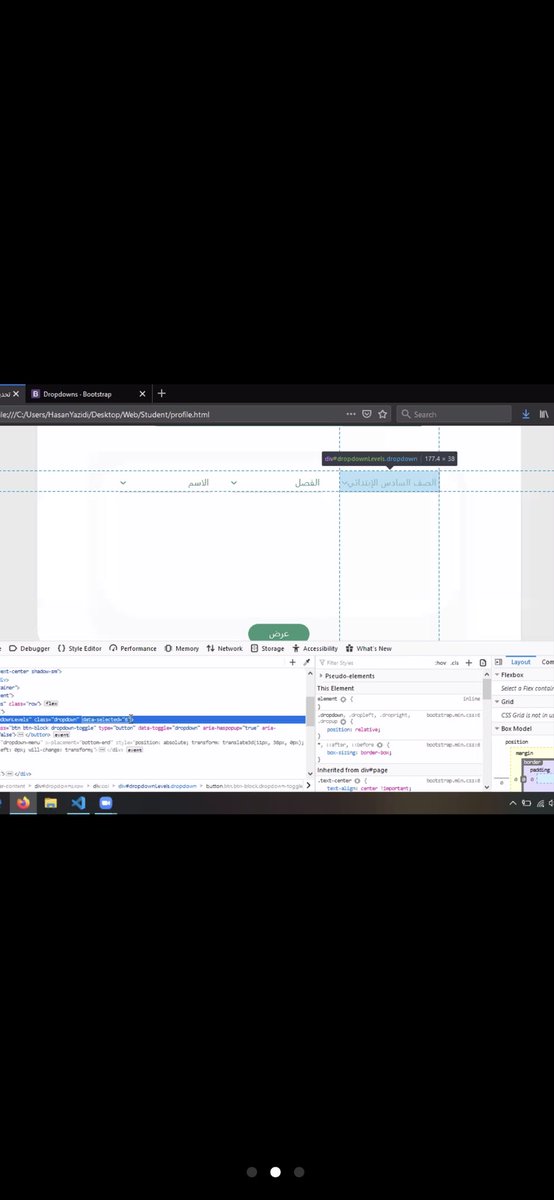Switch to the Debugger devtools tab
The height and width of the screenshot is (1200, 554).
pyautogui.click(x=28, y=648)
